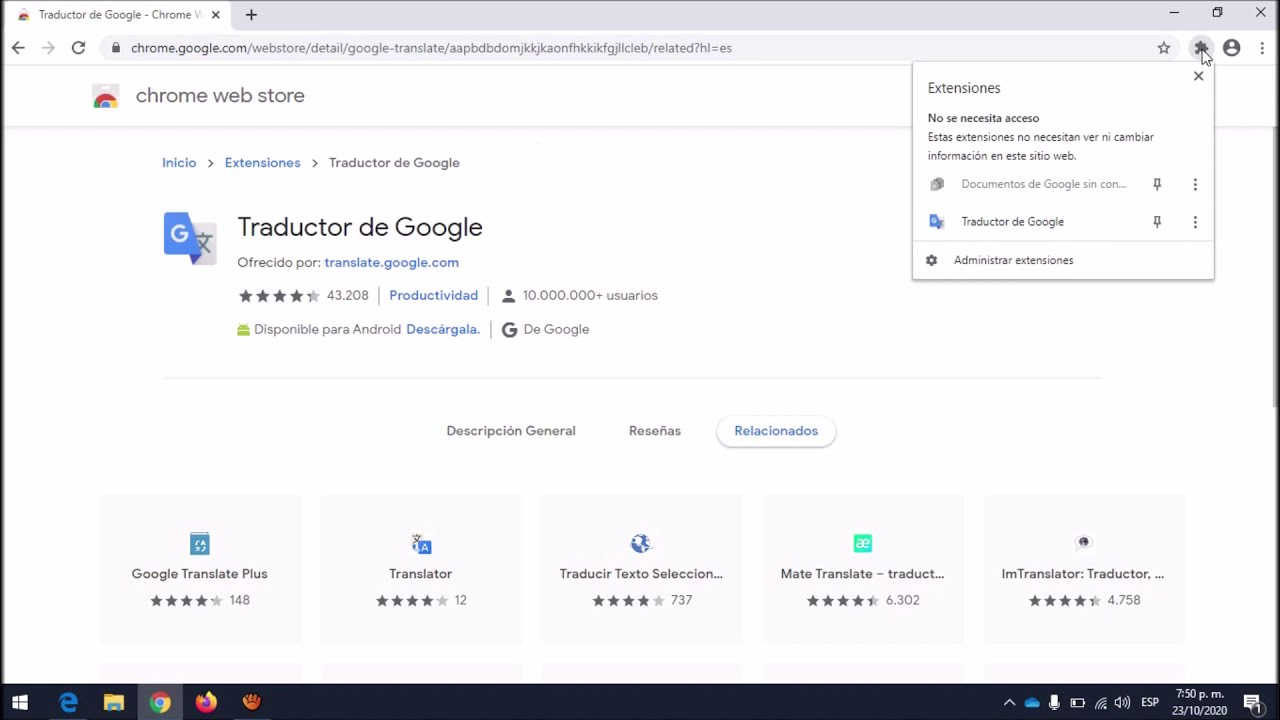Open a new browser tab

point(251,15)
